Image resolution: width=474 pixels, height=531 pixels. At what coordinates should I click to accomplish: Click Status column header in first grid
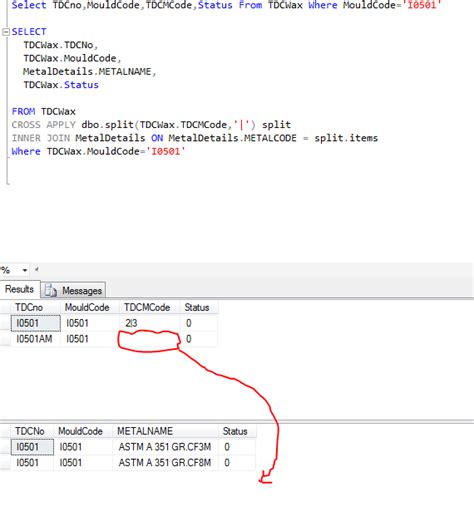pyautogui.click(x=199, y=307)
